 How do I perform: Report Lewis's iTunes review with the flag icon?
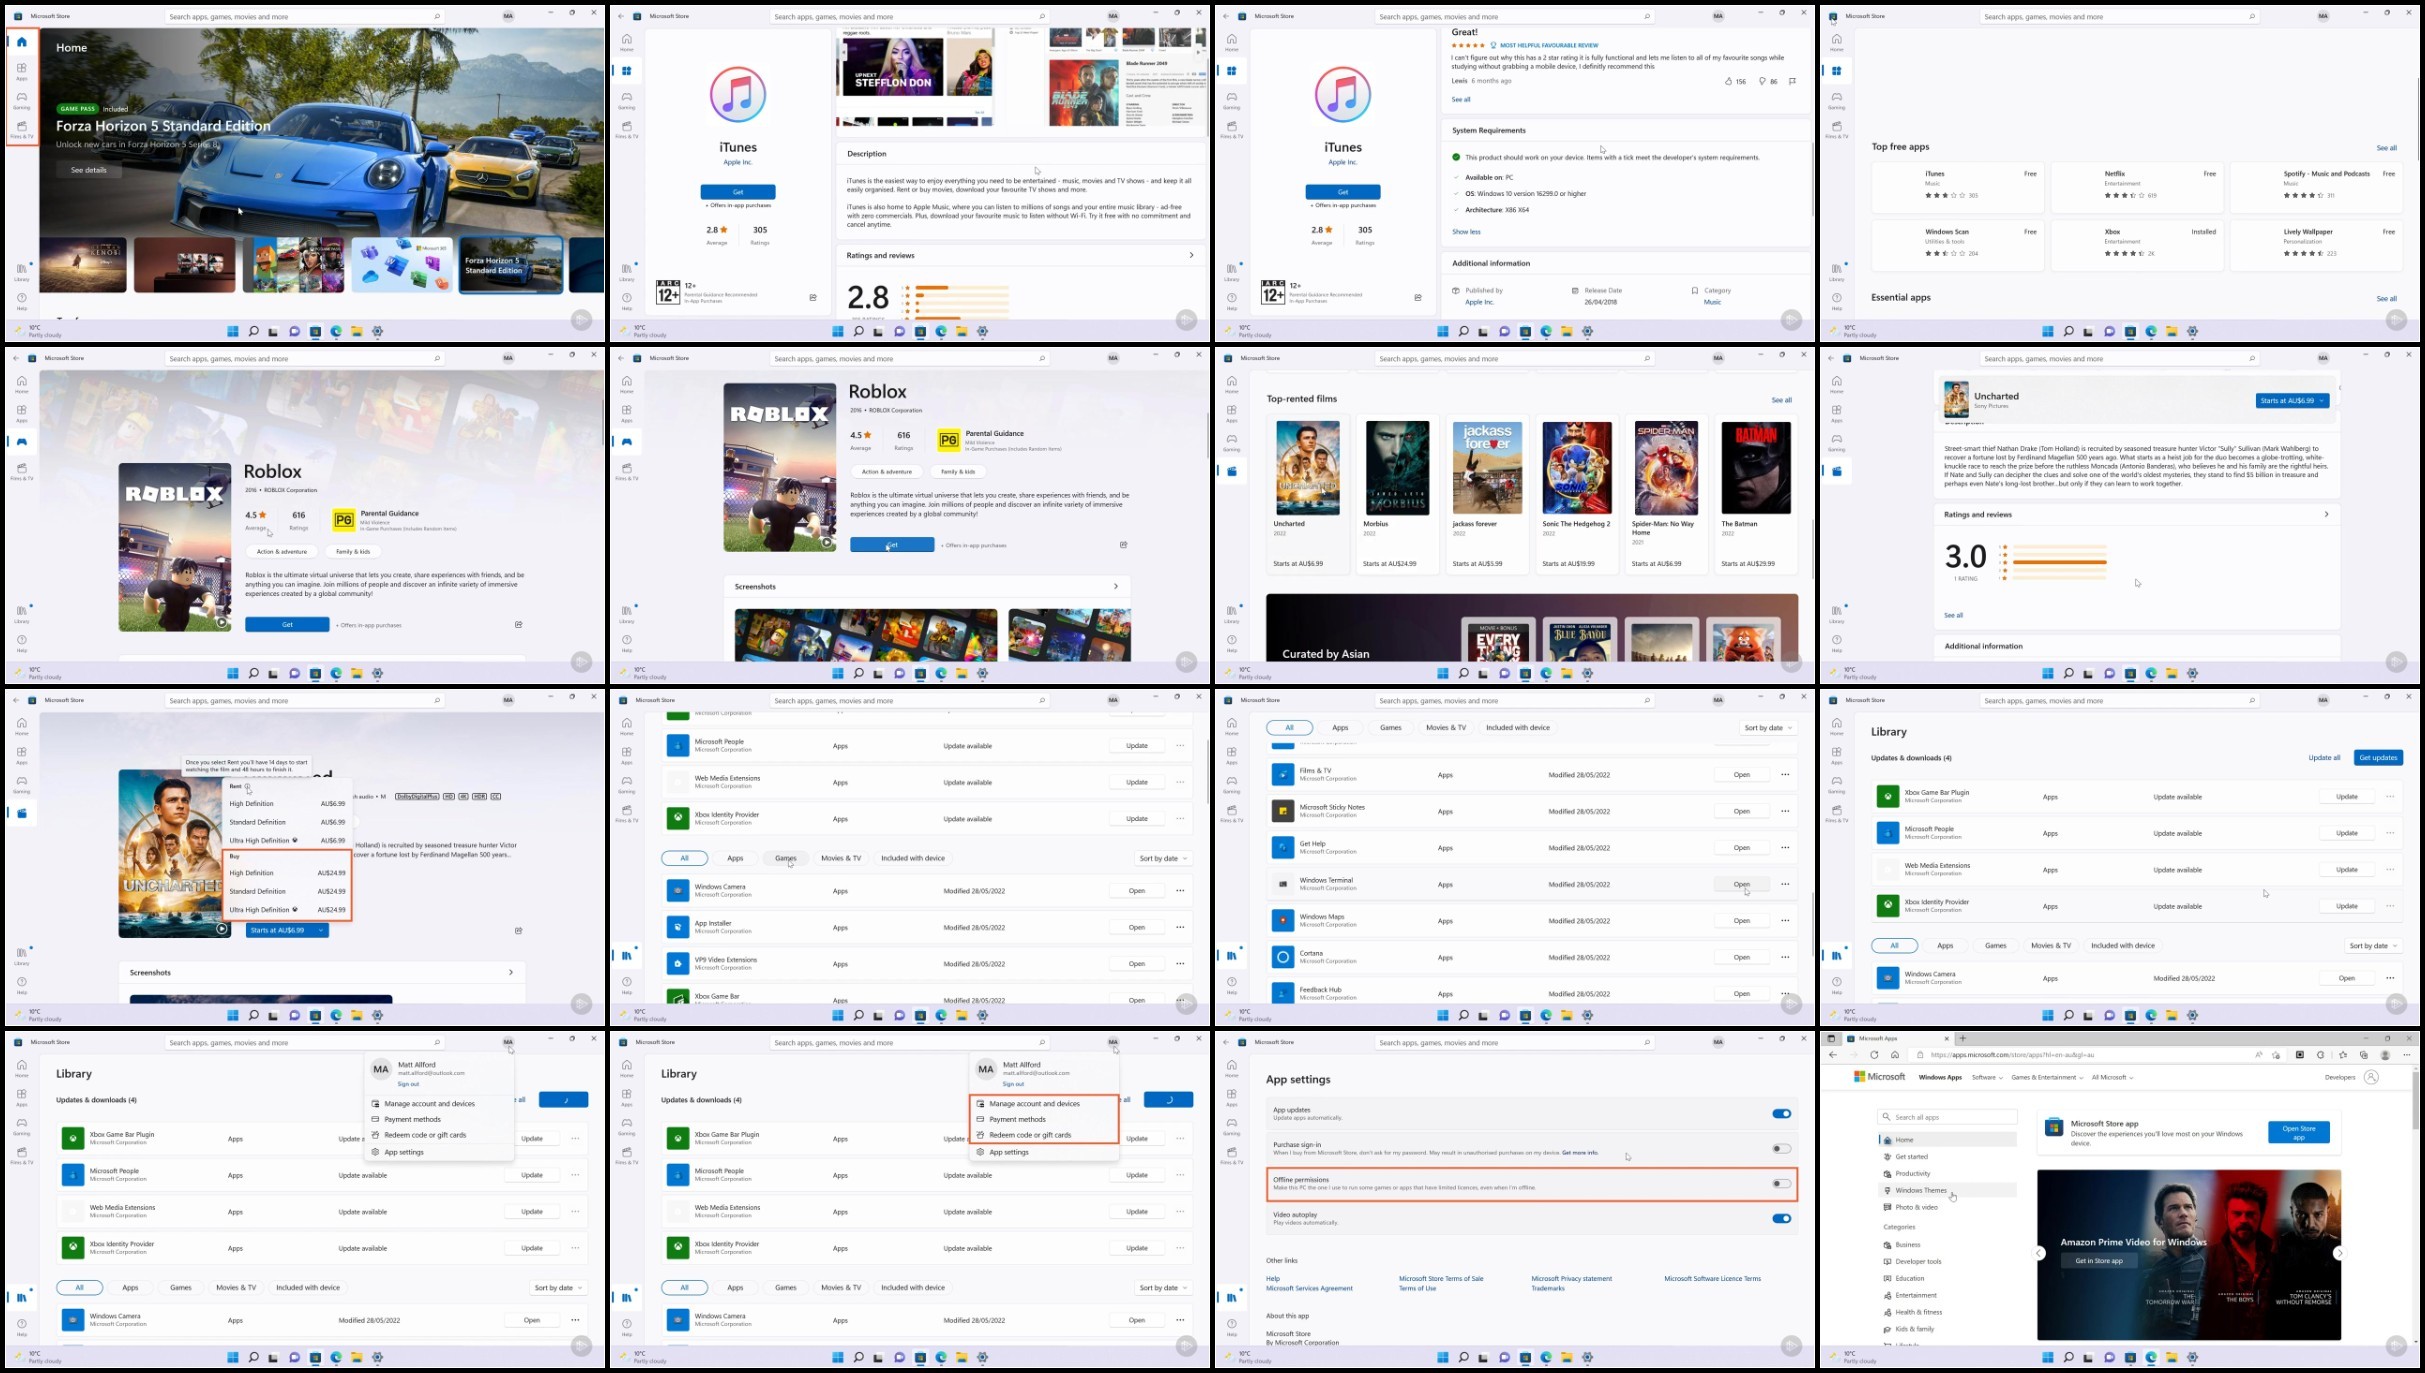pos(1792,82)
